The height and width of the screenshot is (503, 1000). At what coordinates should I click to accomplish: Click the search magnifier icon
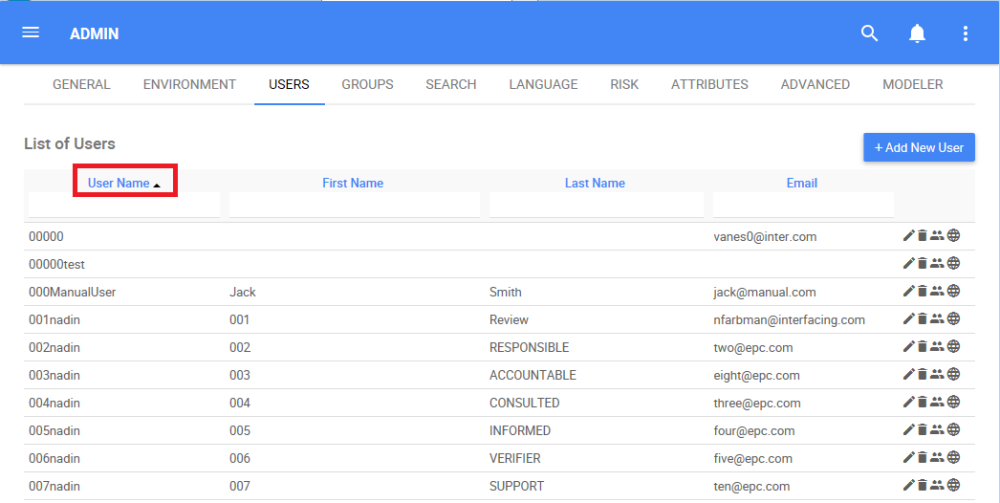869,34
